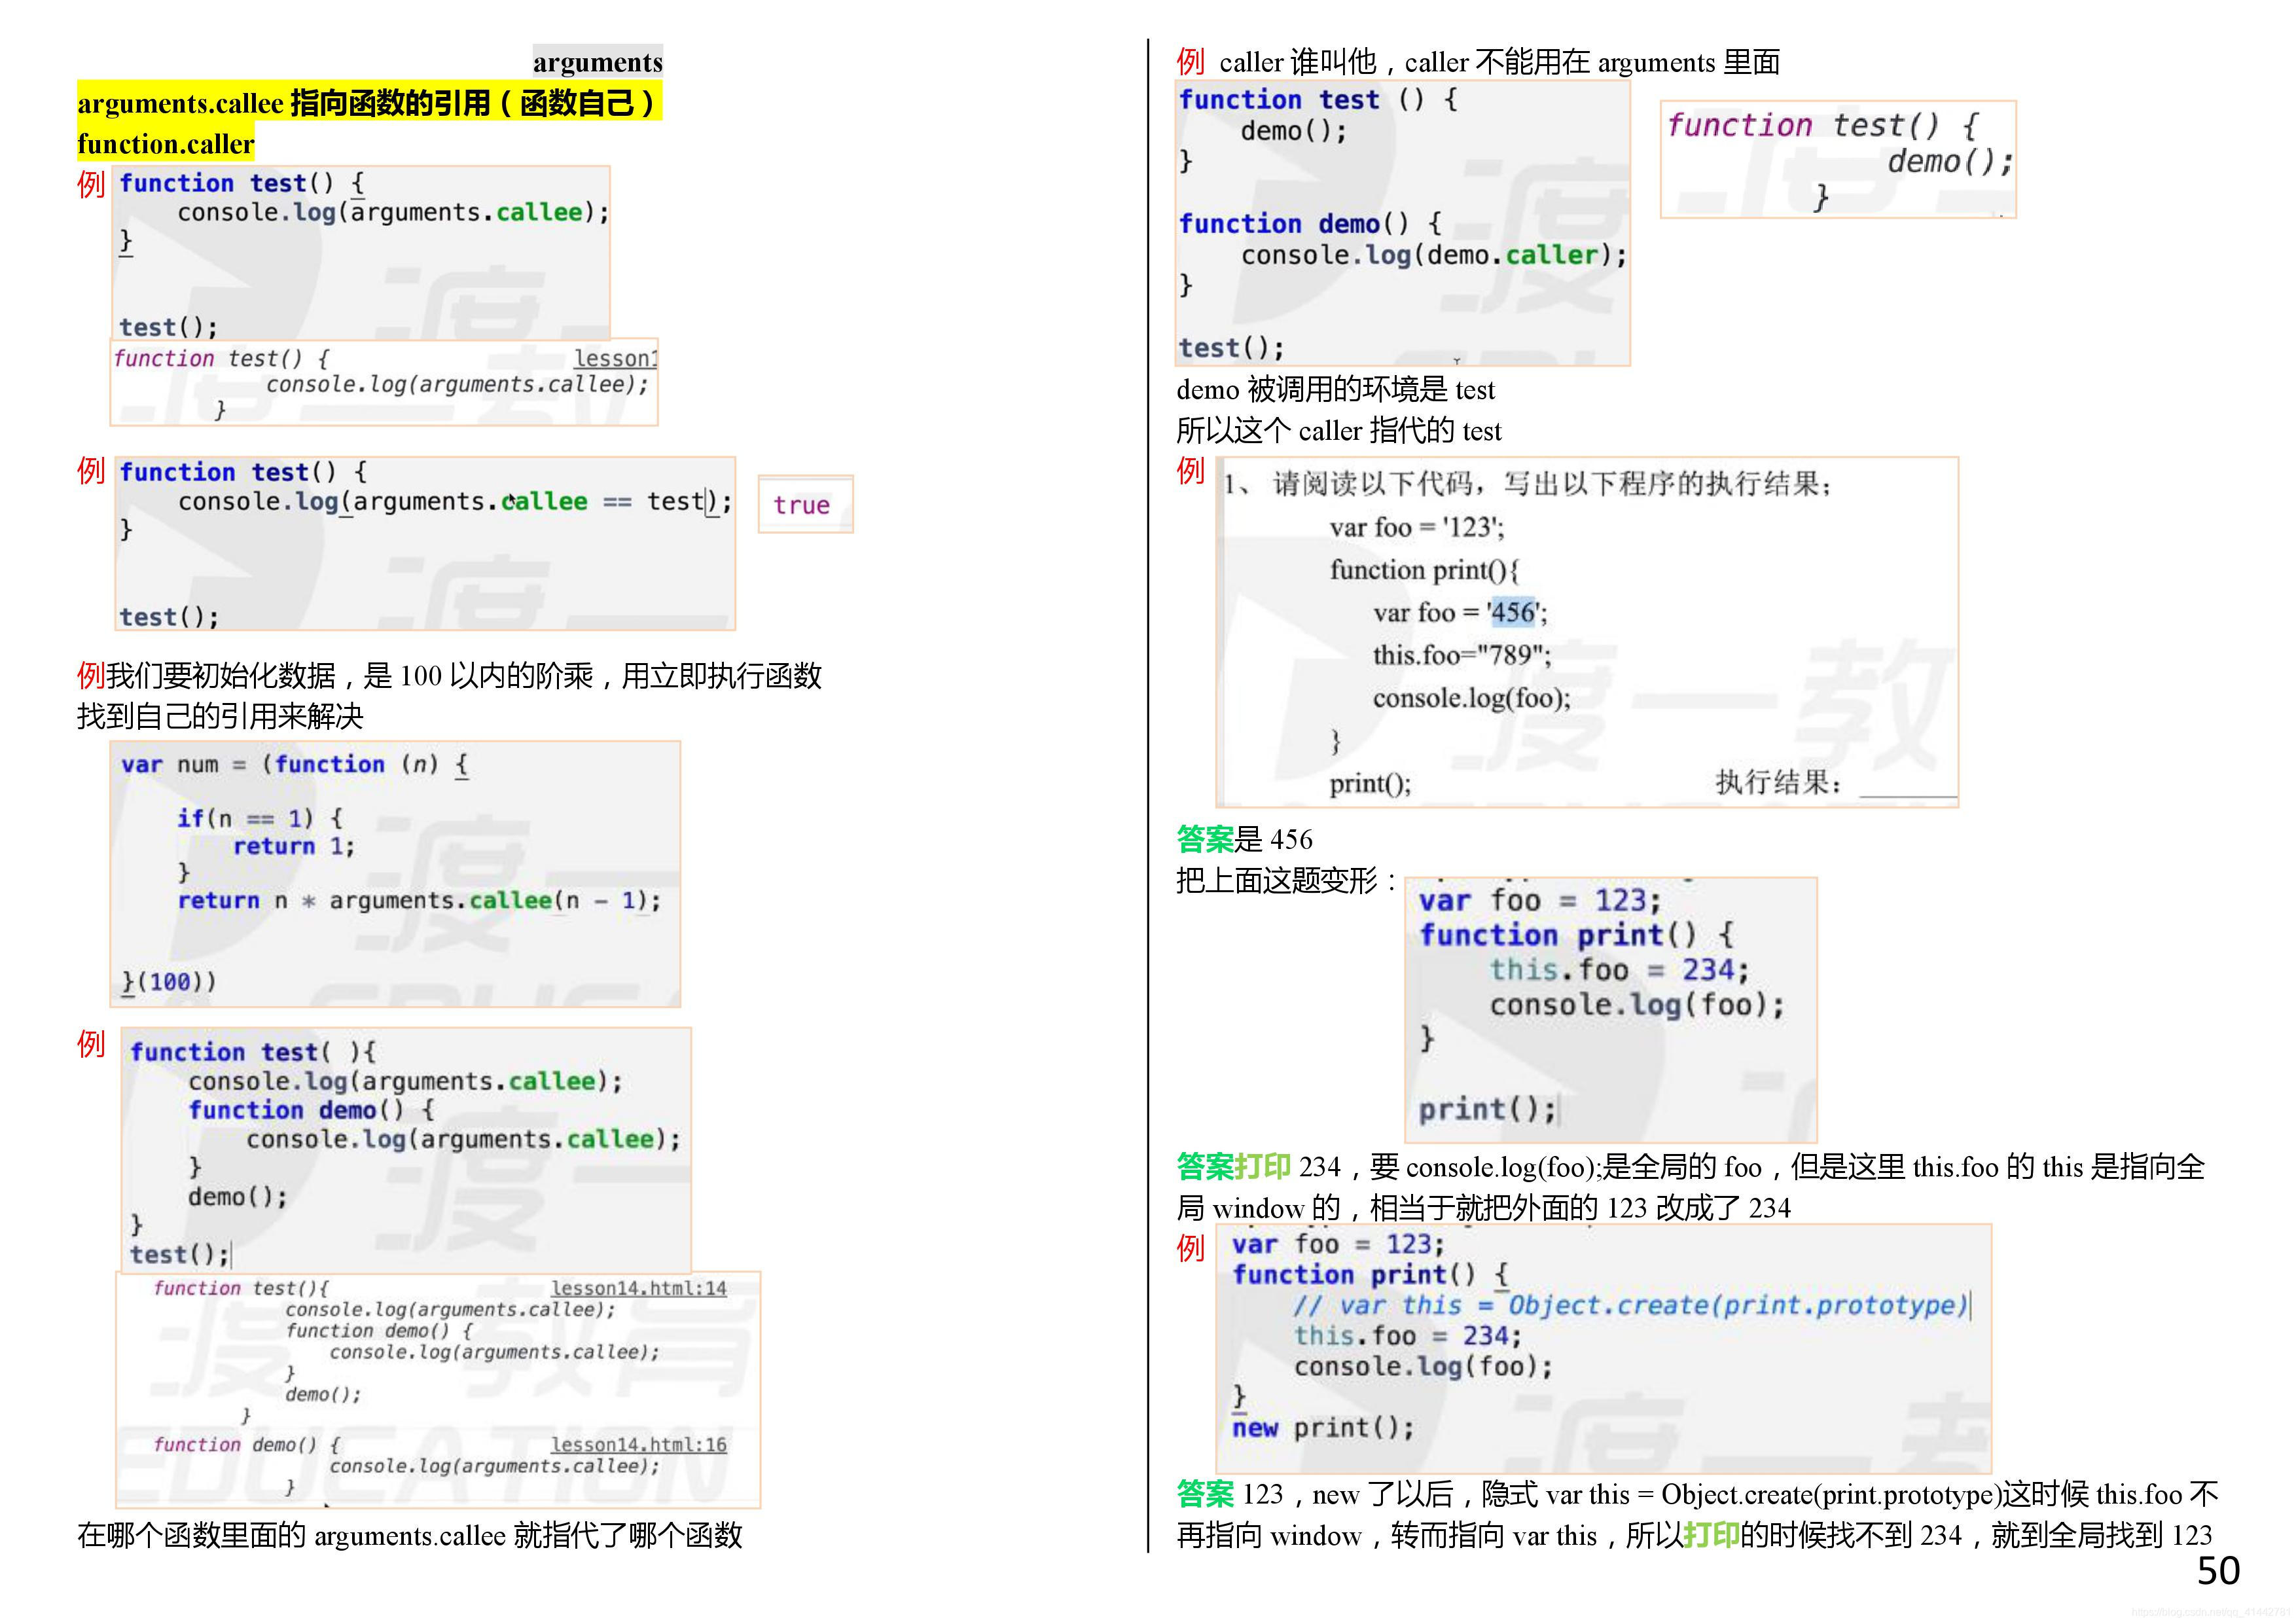2296x1624 pixels.
Task: Click the line this.foo="789";
Action: point(1461,656)
